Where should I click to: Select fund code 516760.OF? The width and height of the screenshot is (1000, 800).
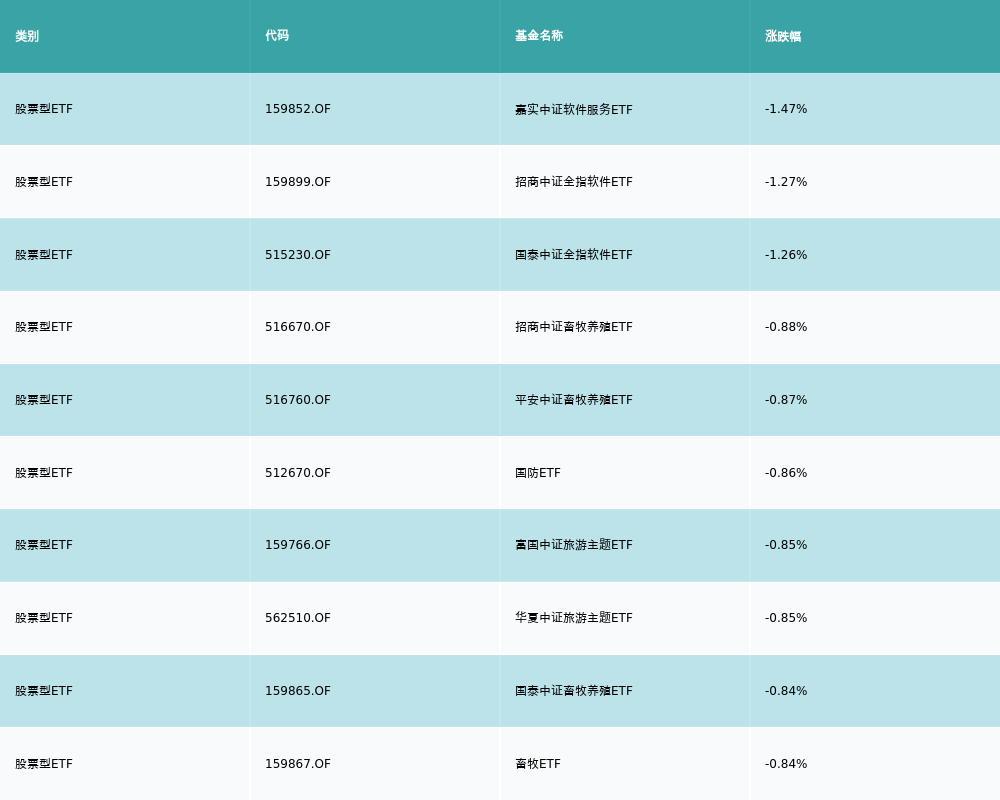(298, 400)
